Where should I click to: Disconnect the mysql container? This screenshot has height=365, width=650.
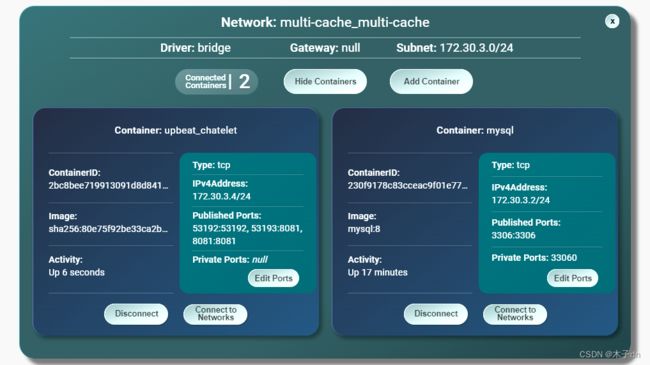click(436, 314)
